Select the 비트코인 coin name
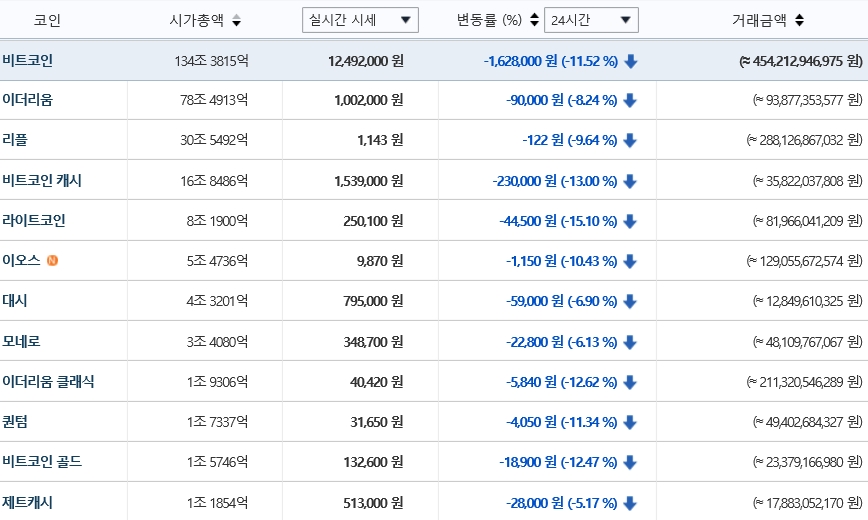This screenshot has height=520, width=868. pyautogui.click(x=28, y=60)
